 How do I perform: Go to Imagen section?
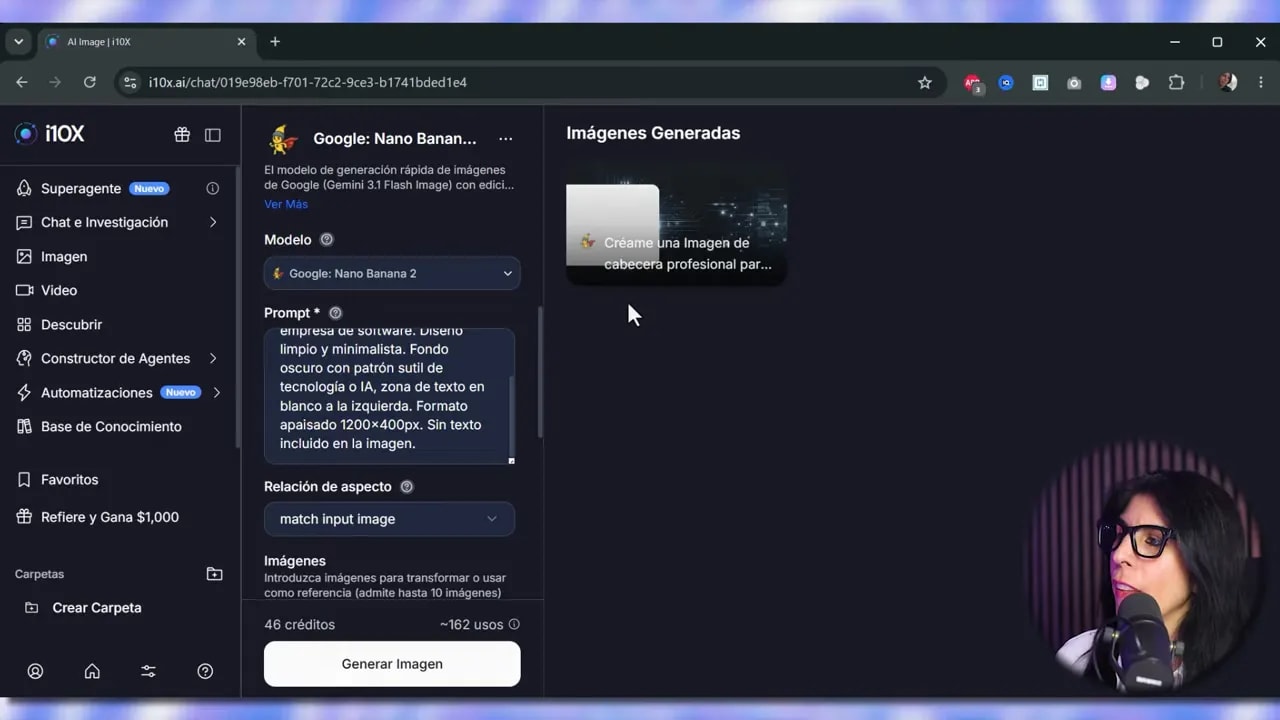pos(64,256)
